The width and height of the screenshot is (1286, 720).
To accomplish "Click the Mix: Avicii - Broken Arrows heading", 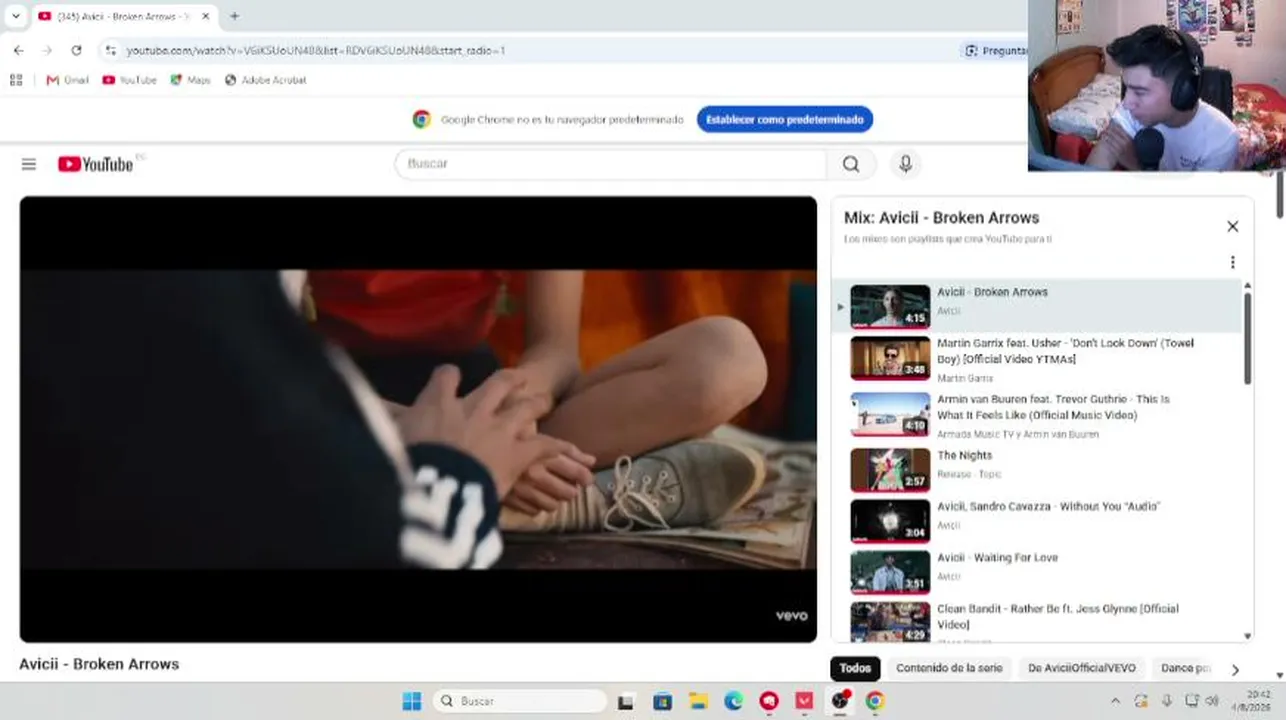I will pos(942,218).
